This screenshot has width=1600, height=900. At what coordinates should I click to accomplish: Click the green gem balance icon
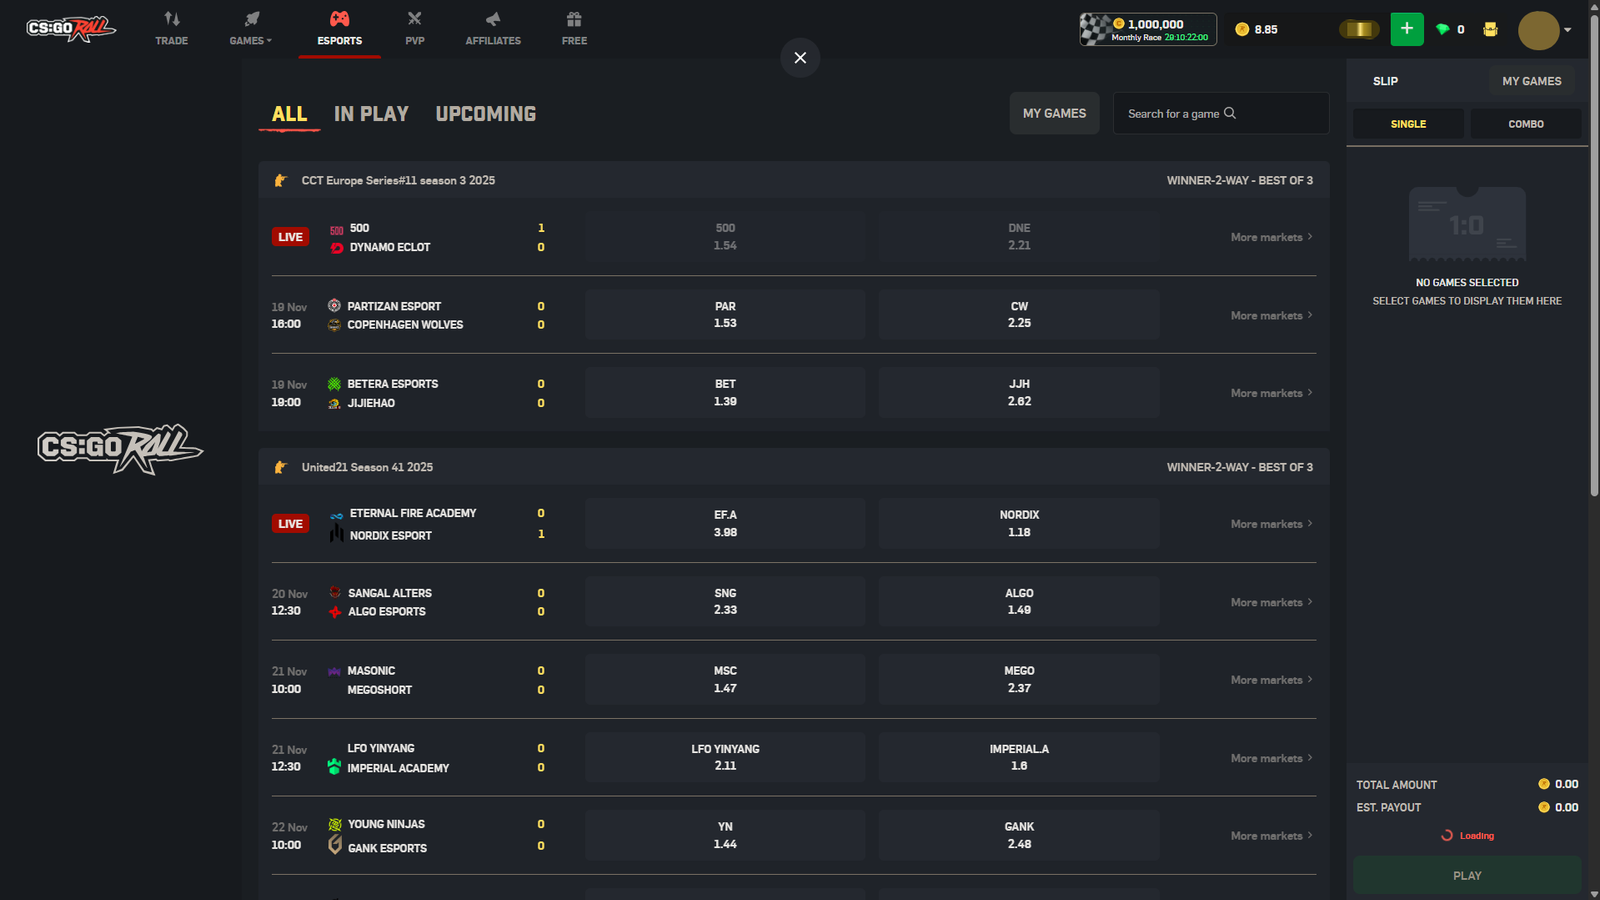(1443, 29)
